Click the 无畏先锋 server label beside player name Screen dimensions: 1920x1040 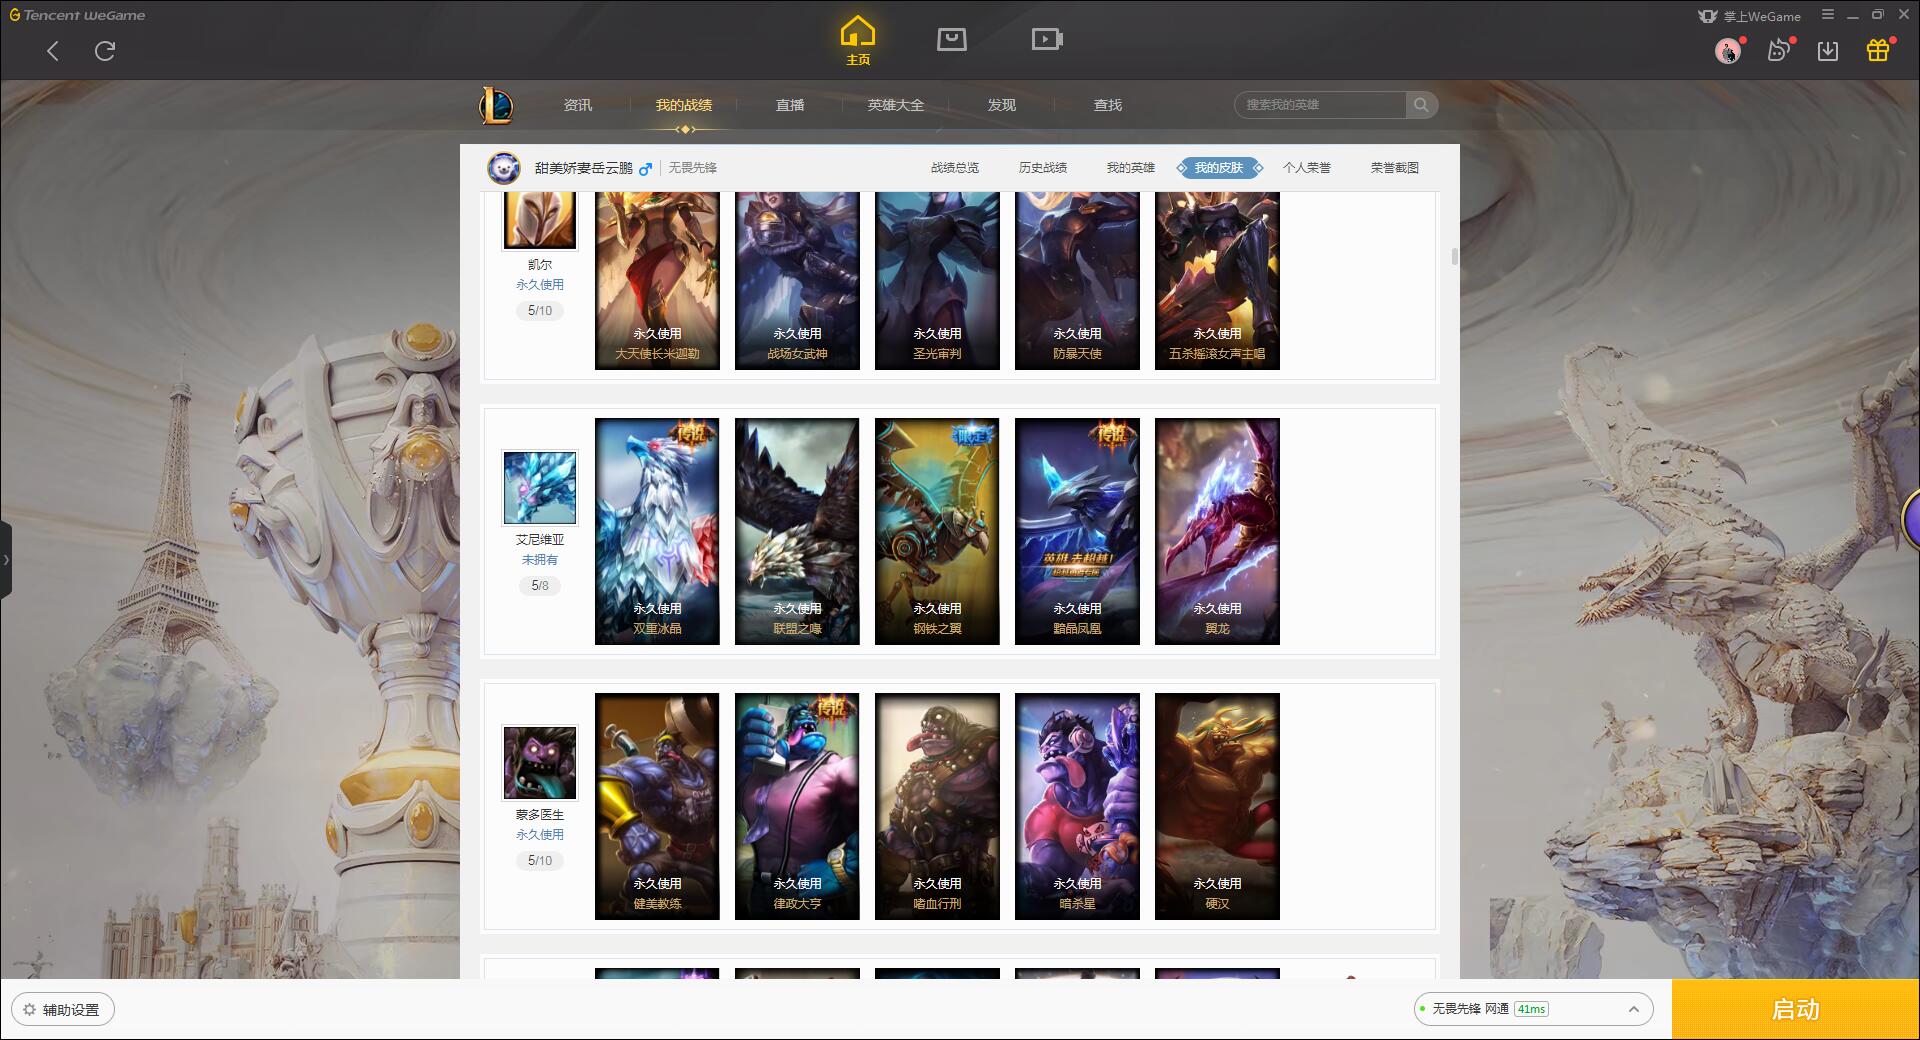(693, 168)
